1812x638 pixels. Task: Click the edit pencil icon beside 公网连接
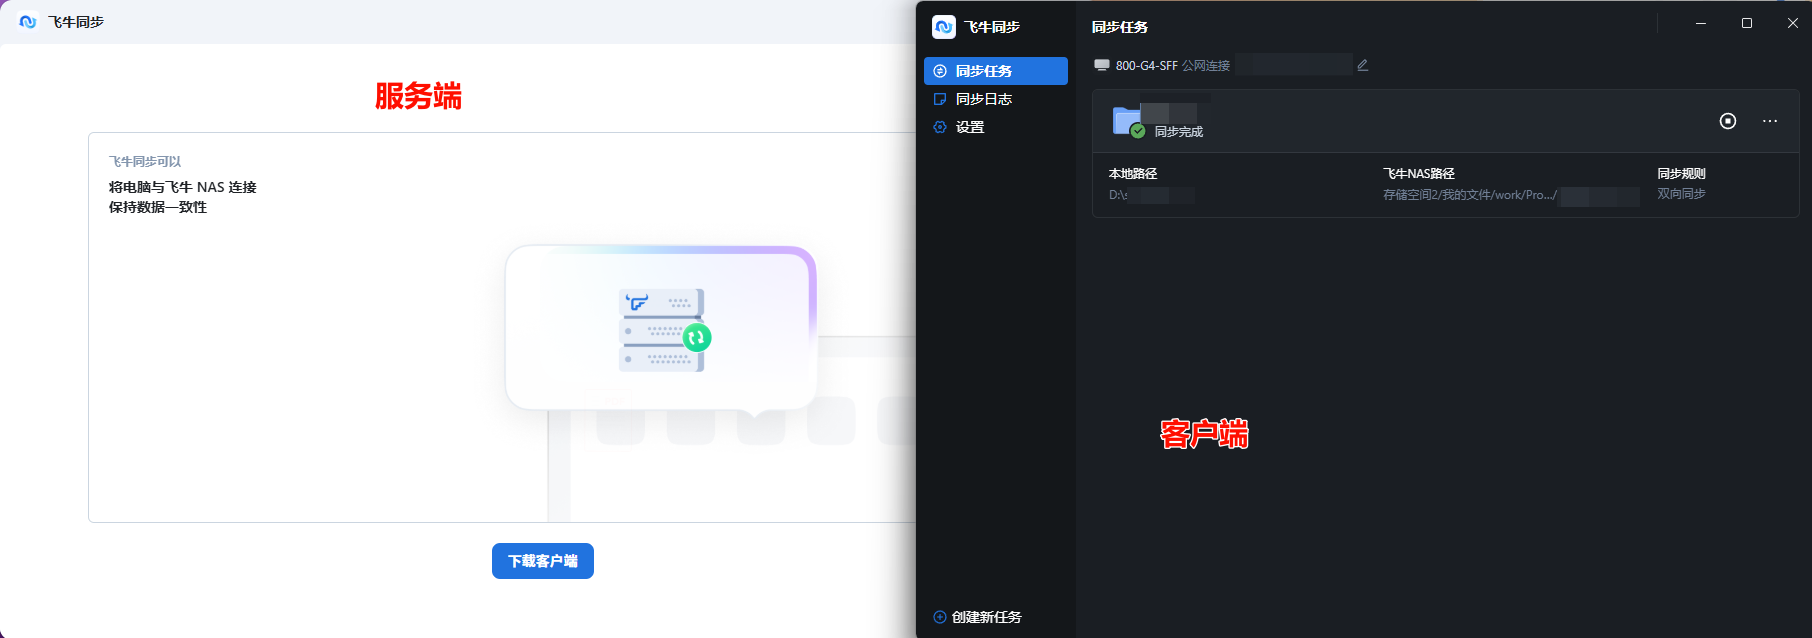point(1362,65)
